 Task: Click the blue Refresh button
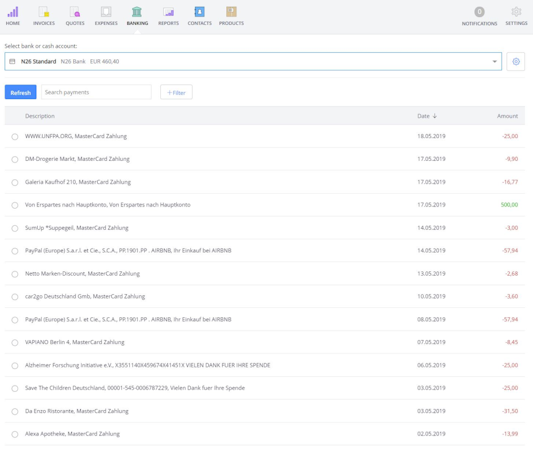tap(20, 92)
